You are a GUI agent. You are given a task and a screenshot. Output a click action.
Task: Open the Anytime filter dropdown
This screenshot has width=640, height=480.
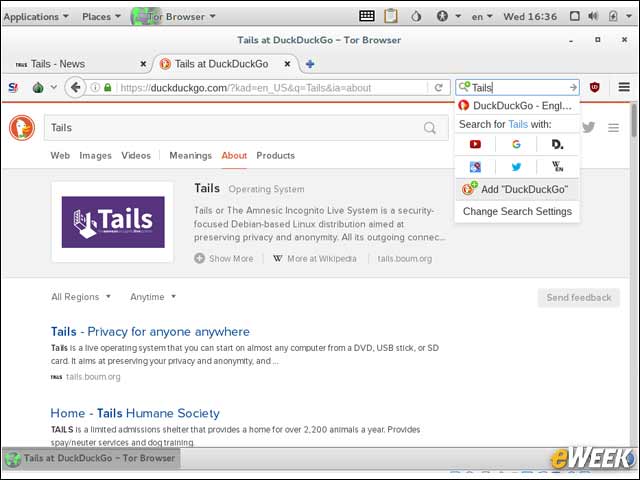pyautogui.click(x=153, y=297)
